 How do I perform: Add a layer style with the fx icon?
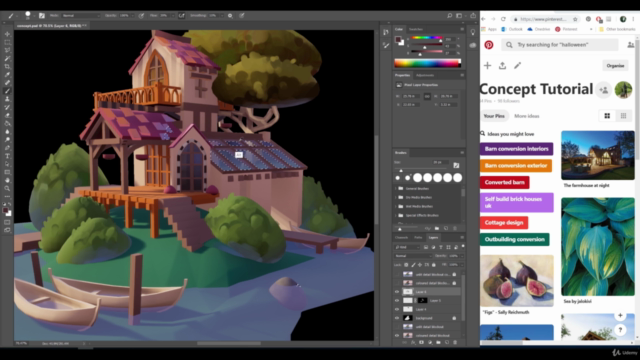pos(413,342)
